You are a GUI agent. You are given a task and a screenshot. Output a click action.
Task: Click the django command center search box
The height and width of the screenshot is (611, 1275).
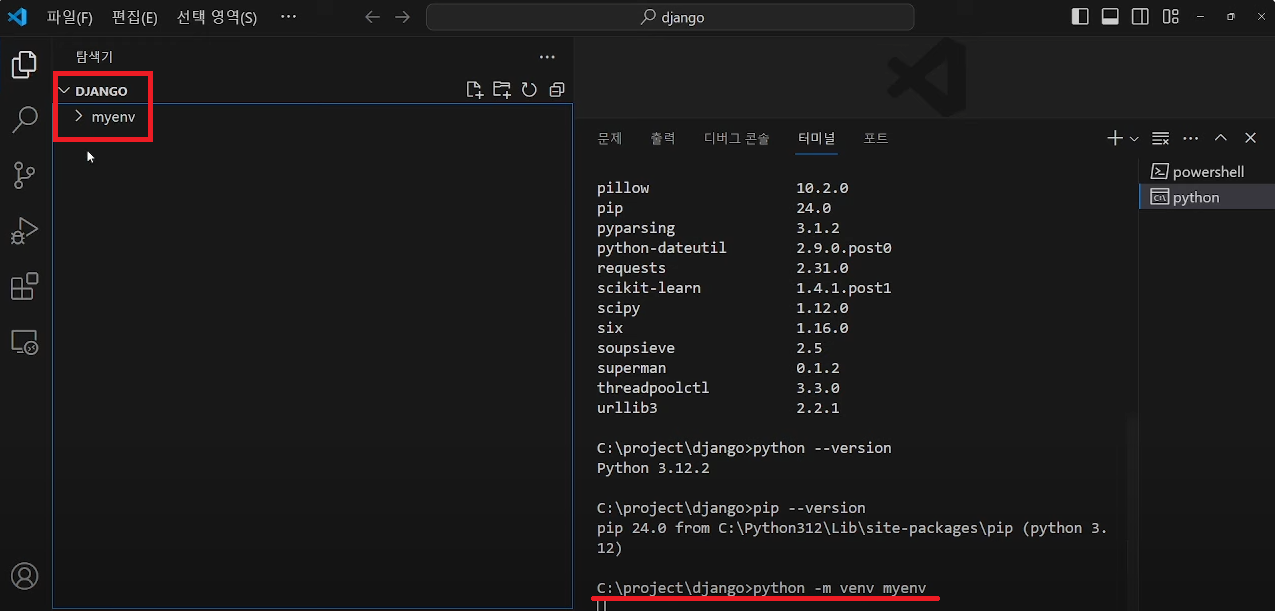[x=670, y=17]
